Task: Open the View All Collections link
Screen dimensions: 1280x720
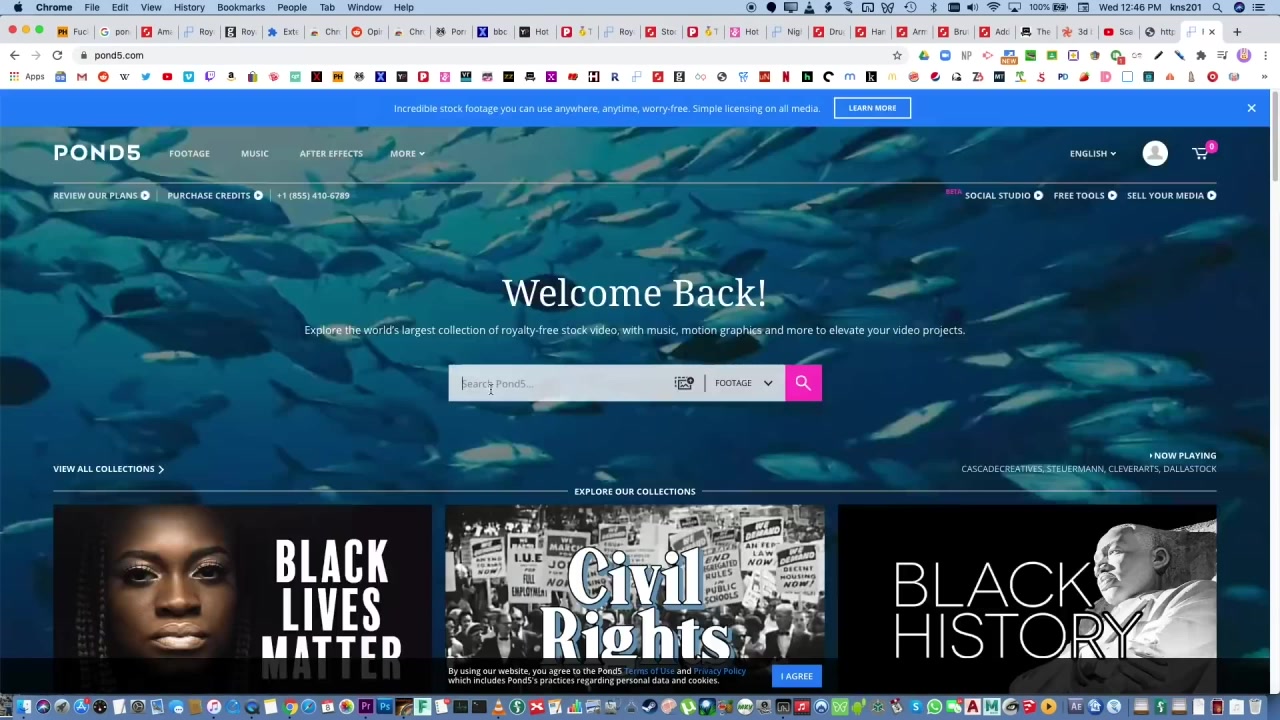Action: coord(108,469)
